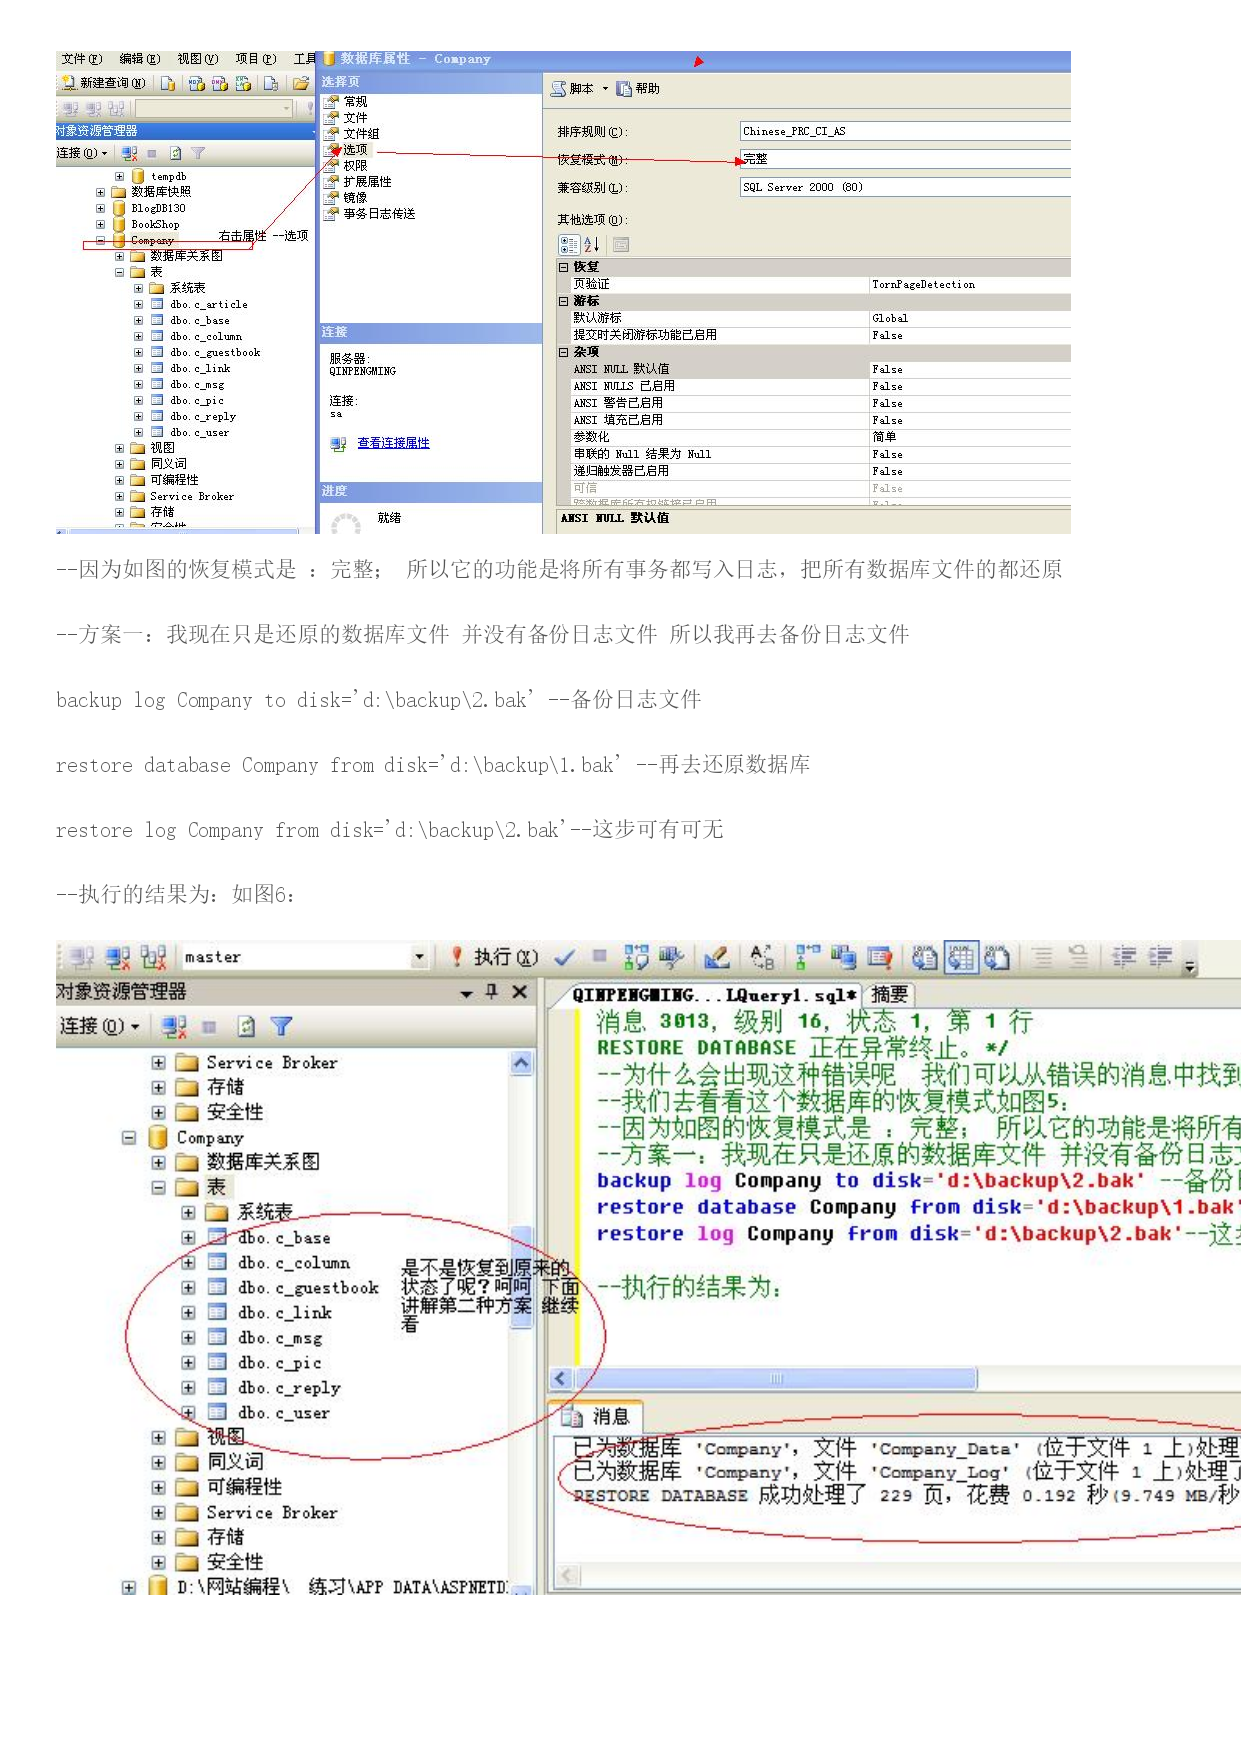Switch to the 消息 (Messages) tab
Viewport: 1241px width, 1754px height.
pyautogui.click(x=598, y=1417)
